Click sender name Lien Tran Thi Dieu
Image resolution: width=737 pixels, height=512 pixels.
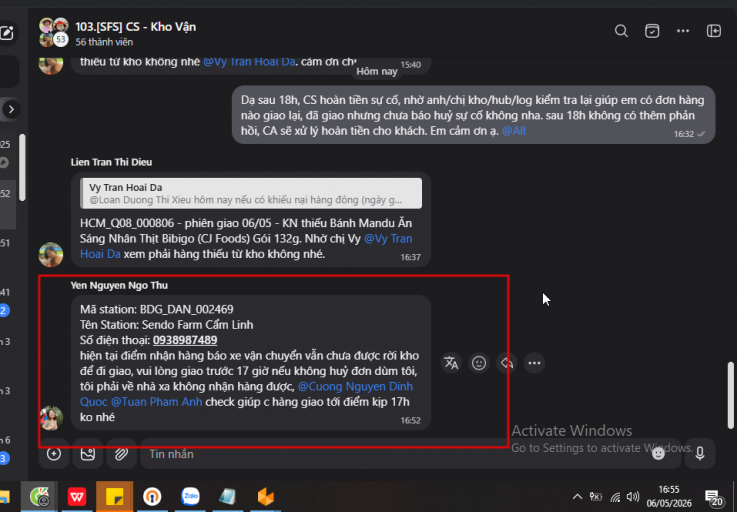coord(111,162)
